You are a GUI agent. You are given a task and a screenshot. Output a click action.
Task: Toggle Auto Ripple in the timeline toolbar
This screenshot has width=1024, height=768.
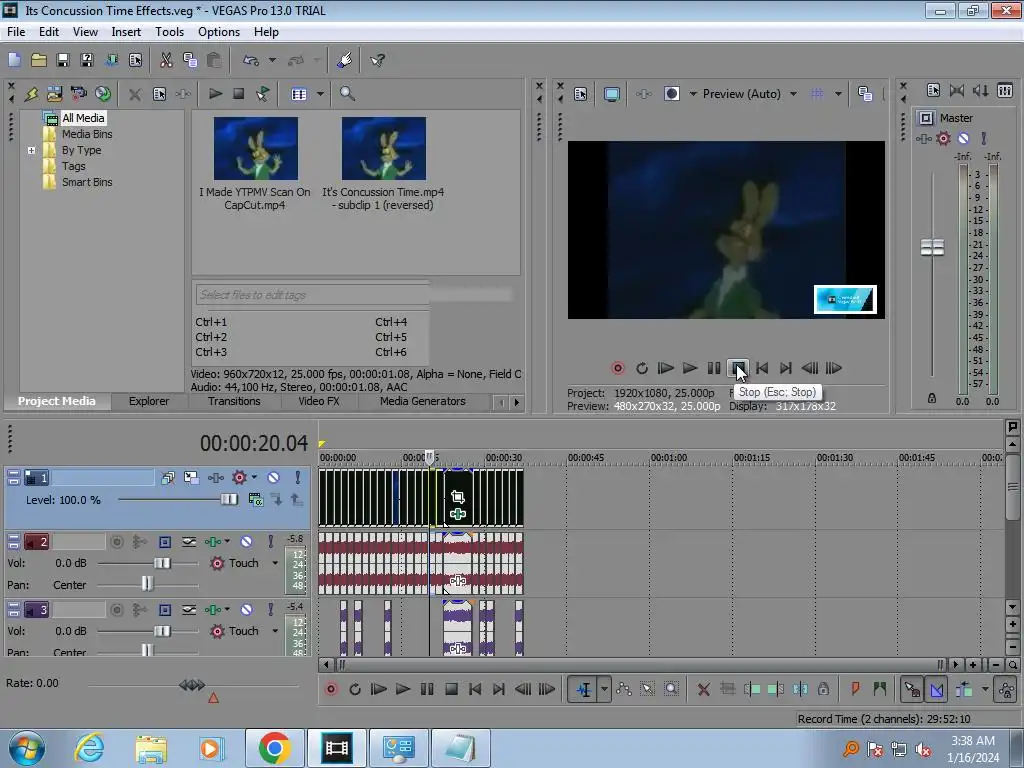[x=965, y=689]
